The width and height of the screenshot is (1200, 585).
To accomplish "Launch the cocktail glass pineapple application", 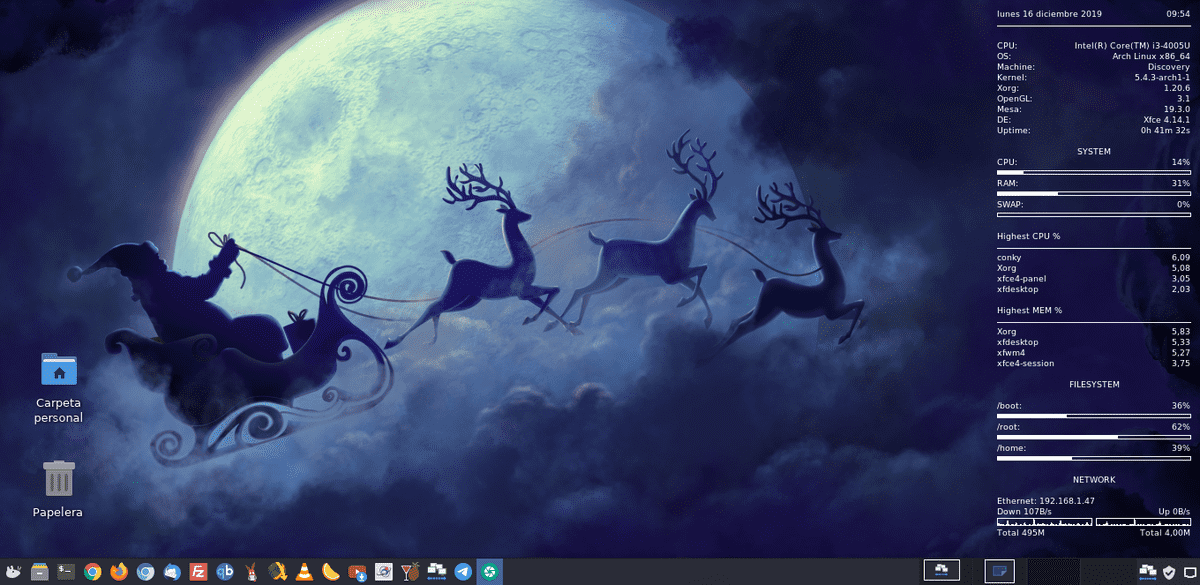I will pyautogui.click(x=410, y=572).
